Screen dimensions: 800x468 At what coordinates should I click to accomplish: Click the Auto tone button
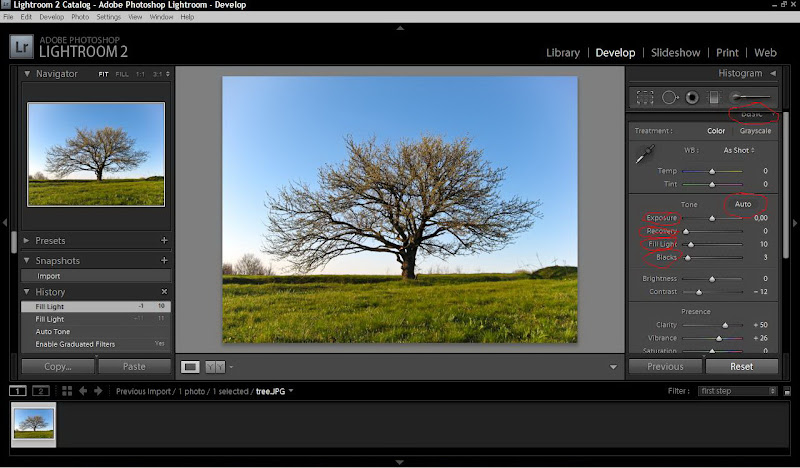click(743, 204)
